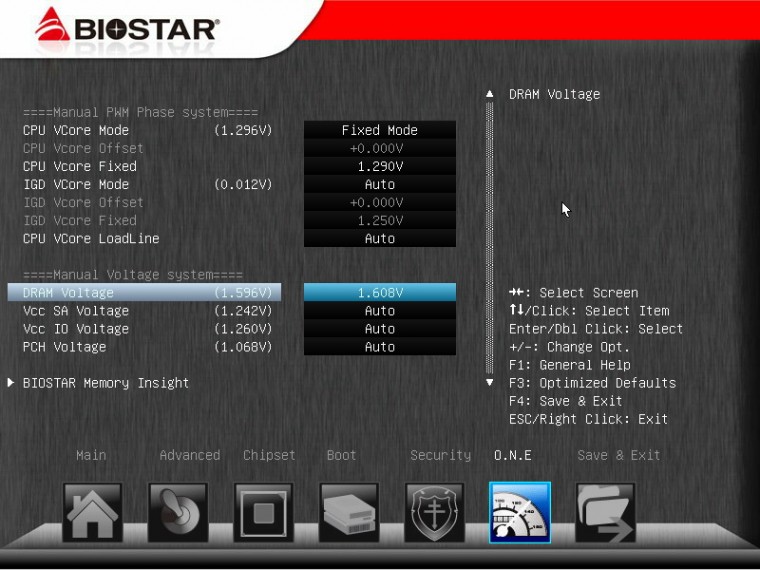Switch to the Main tab label
This screenshot has height=570, width=760.
91,455
